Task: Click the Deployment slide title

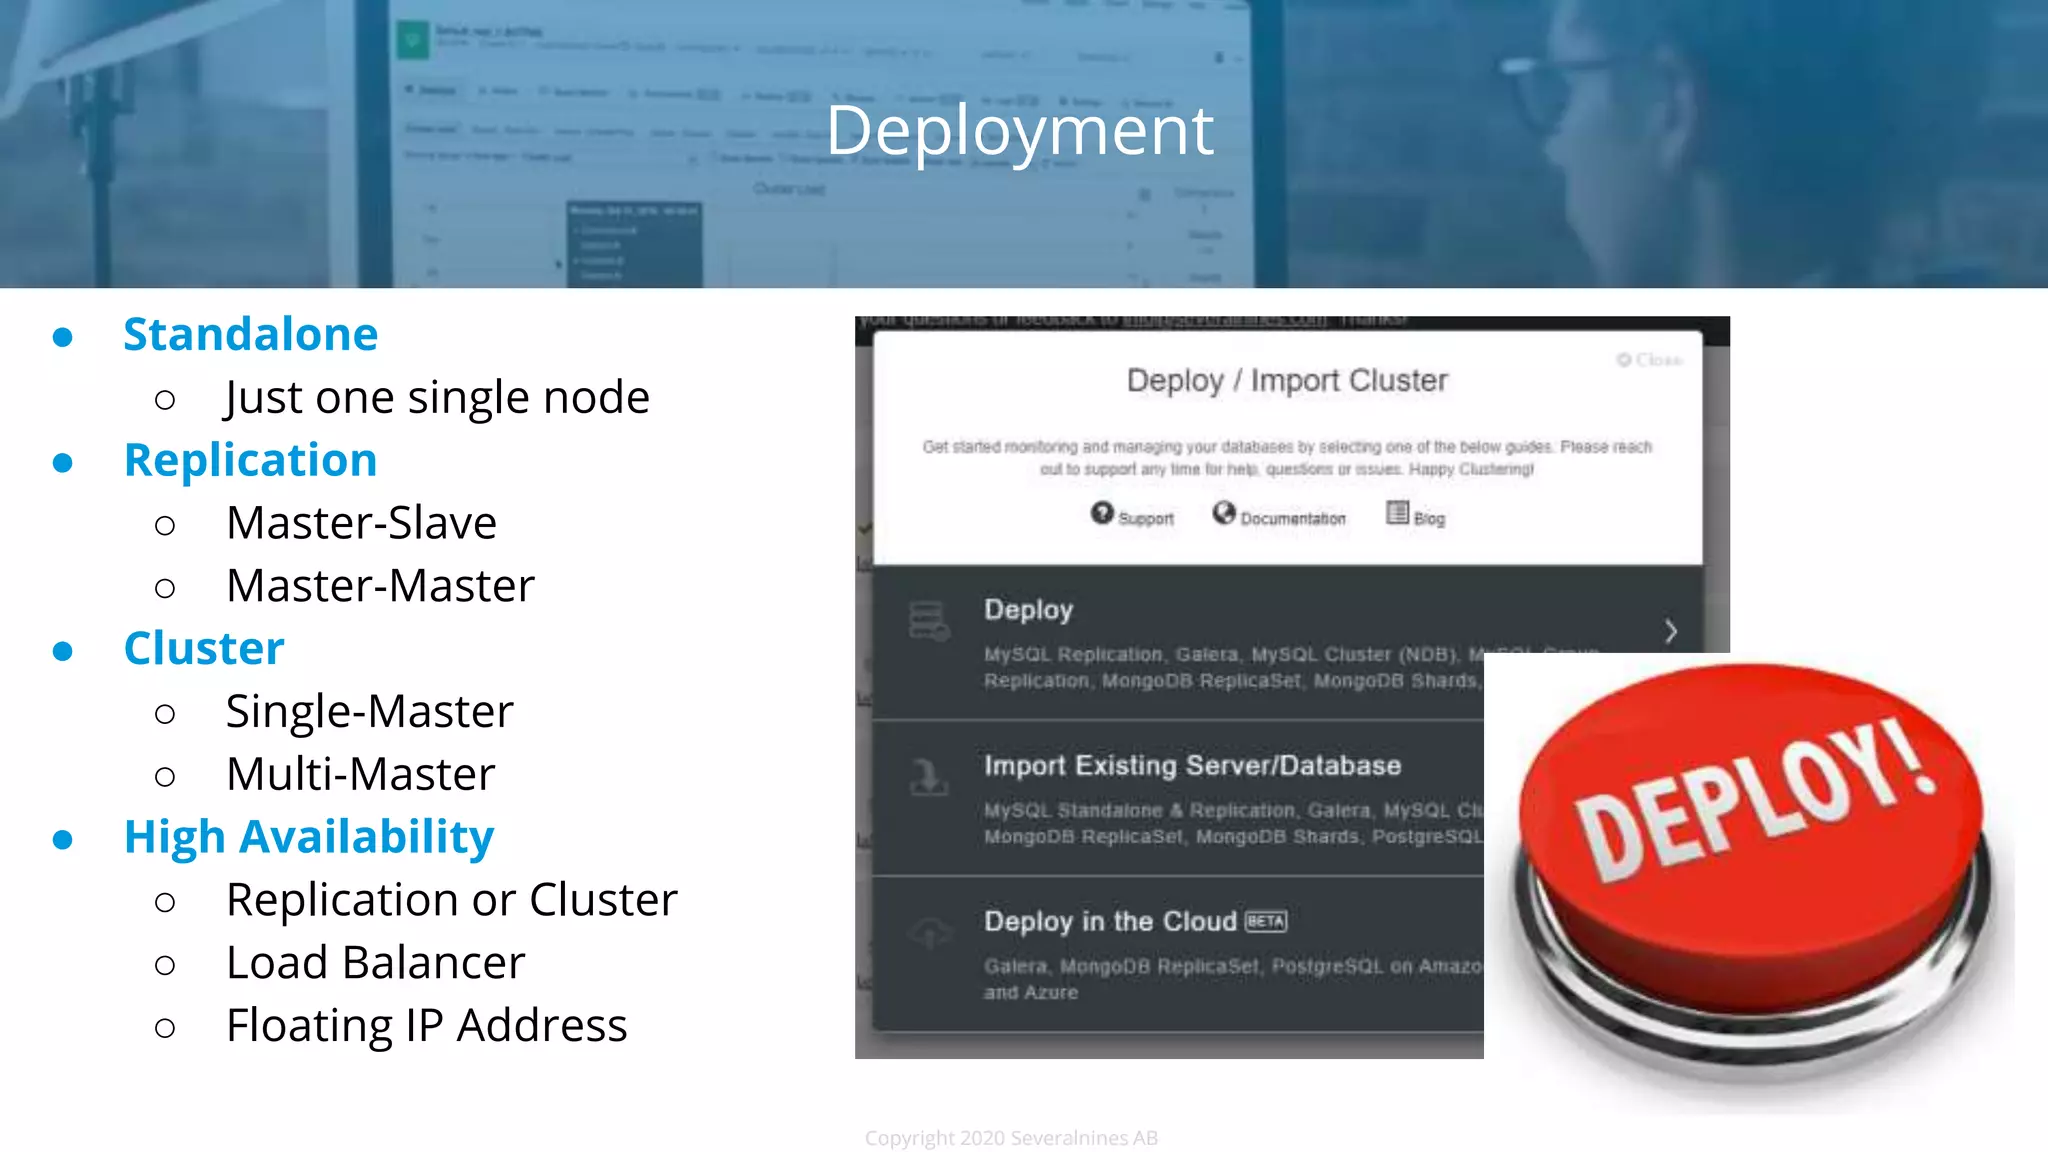Action: (1019, 130)
